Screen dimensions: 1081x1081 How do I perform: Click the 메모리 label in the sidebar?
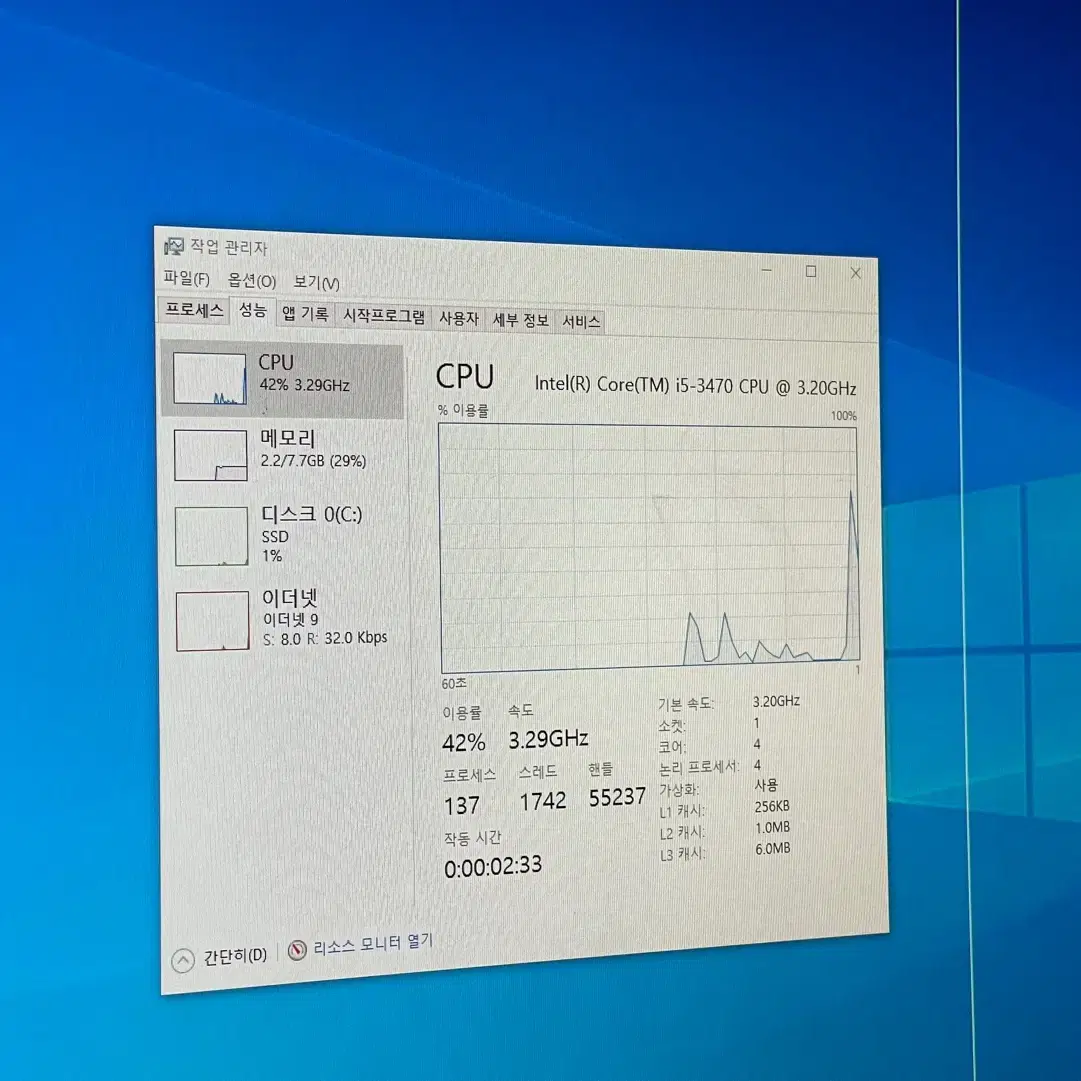coord(287,438)
